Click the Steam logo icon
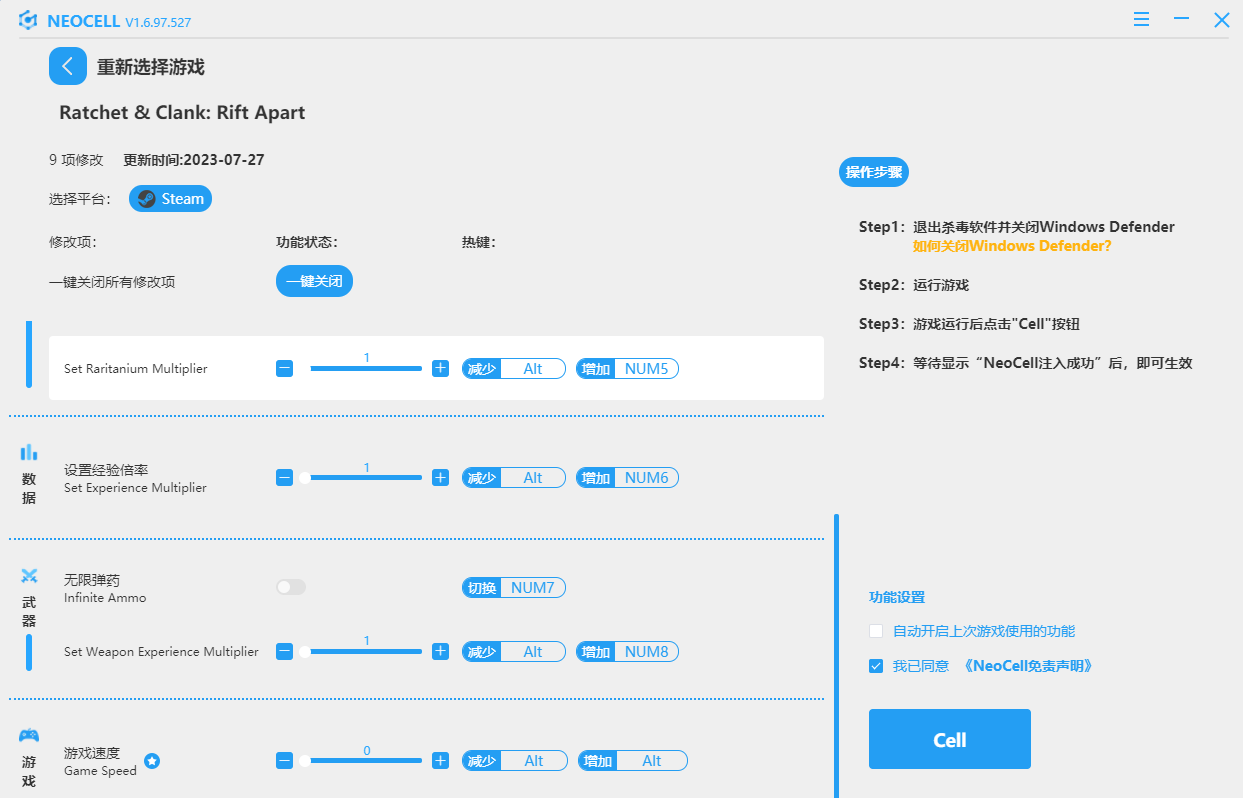Viewport: 1243px width, 798px height. (147, 199)
